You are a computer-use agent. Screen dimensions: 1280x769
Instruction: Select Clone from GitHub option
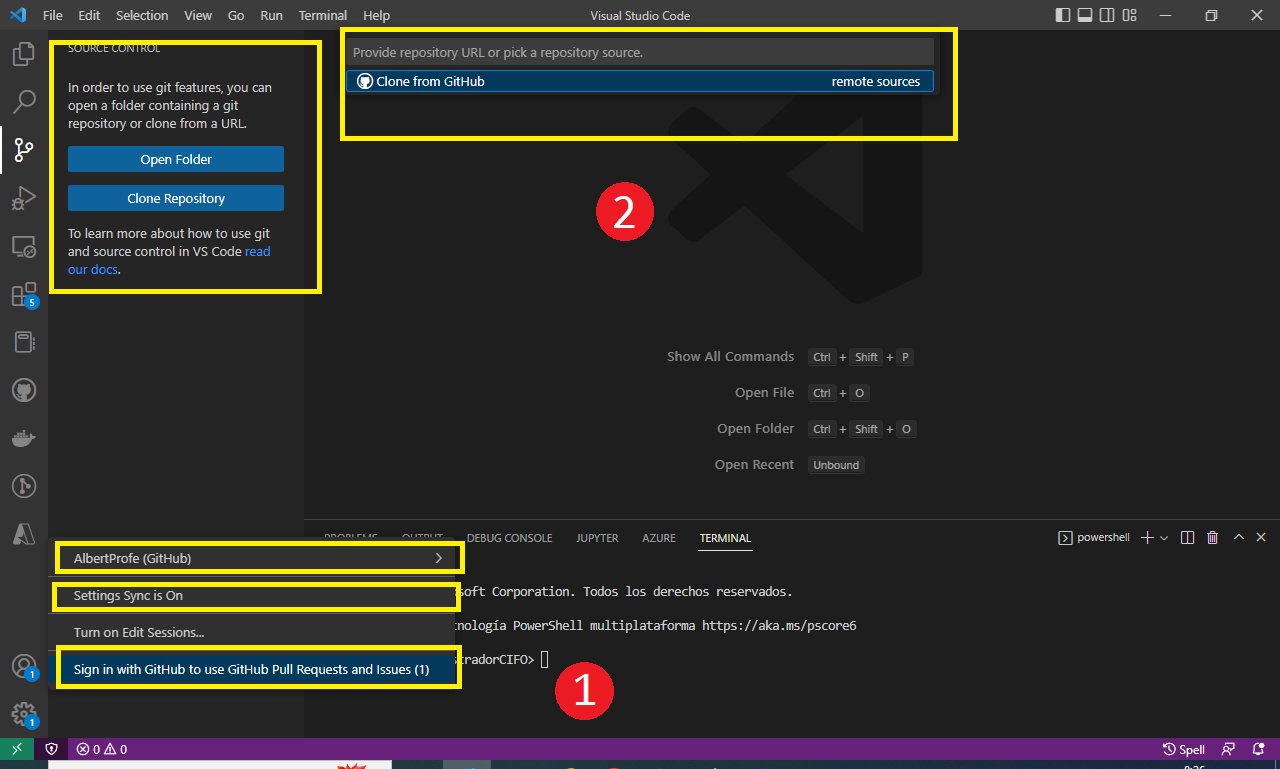640,81
